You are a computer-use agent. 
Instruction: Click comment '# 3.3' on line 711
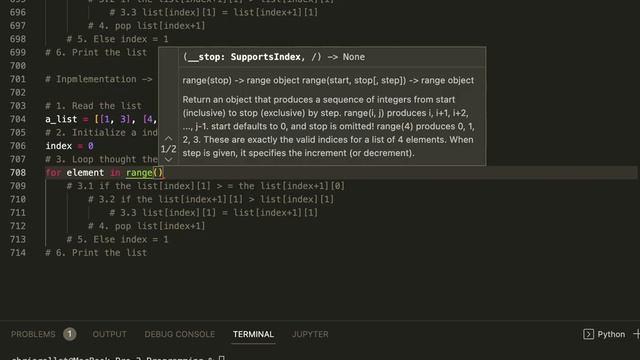(x=213, y=213)
